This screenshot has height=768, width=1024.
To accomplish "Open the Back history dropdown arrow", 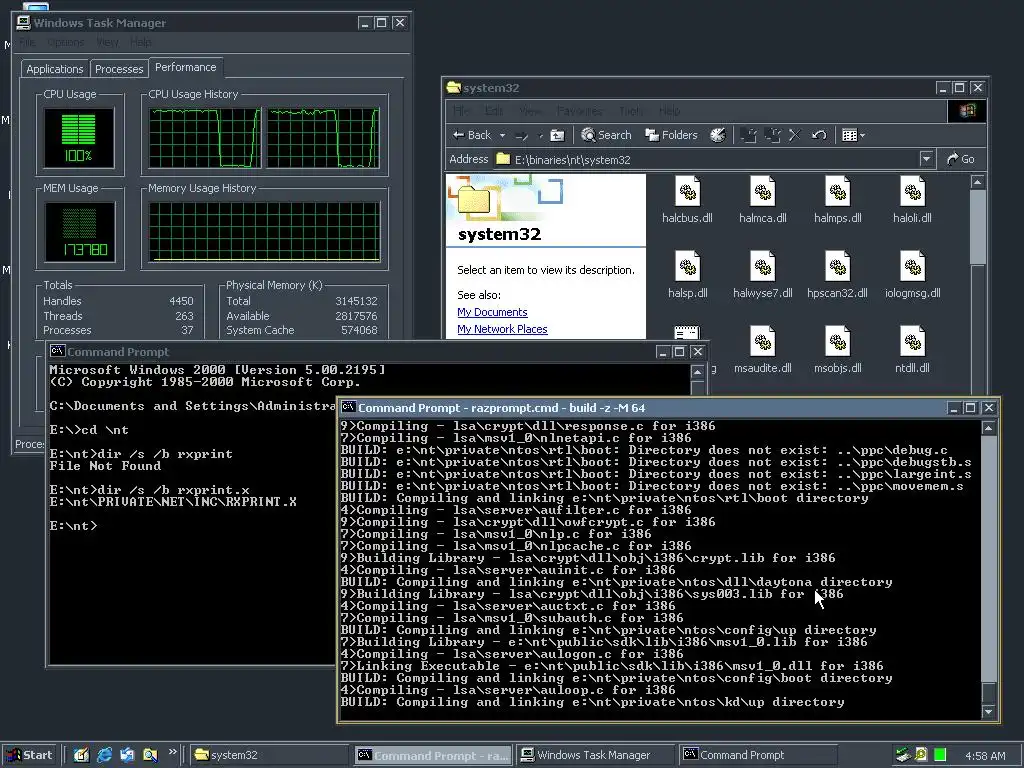I will [502, 136].
